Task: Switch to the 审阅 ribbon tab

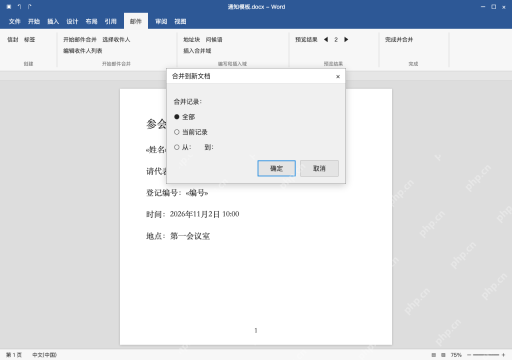Action: click(x=161, y=22)
